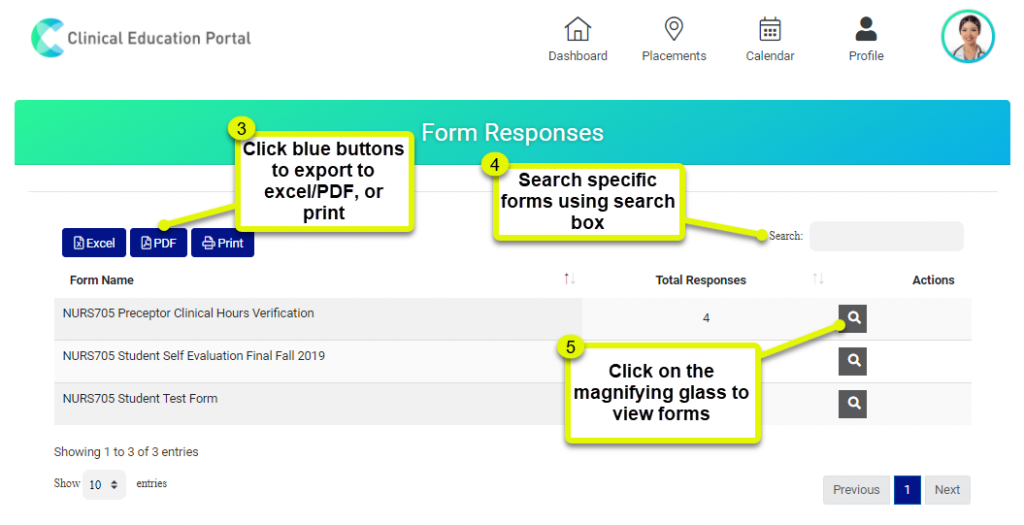1024x525 pixels.
Task: Click into the Search input box
Action: [886, 236]
